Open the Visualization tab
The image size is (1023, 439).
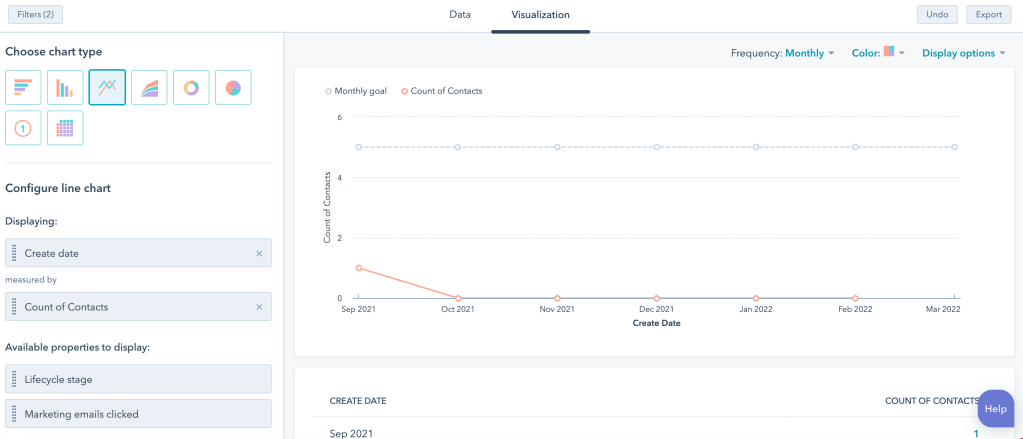(x=540, y=15)
